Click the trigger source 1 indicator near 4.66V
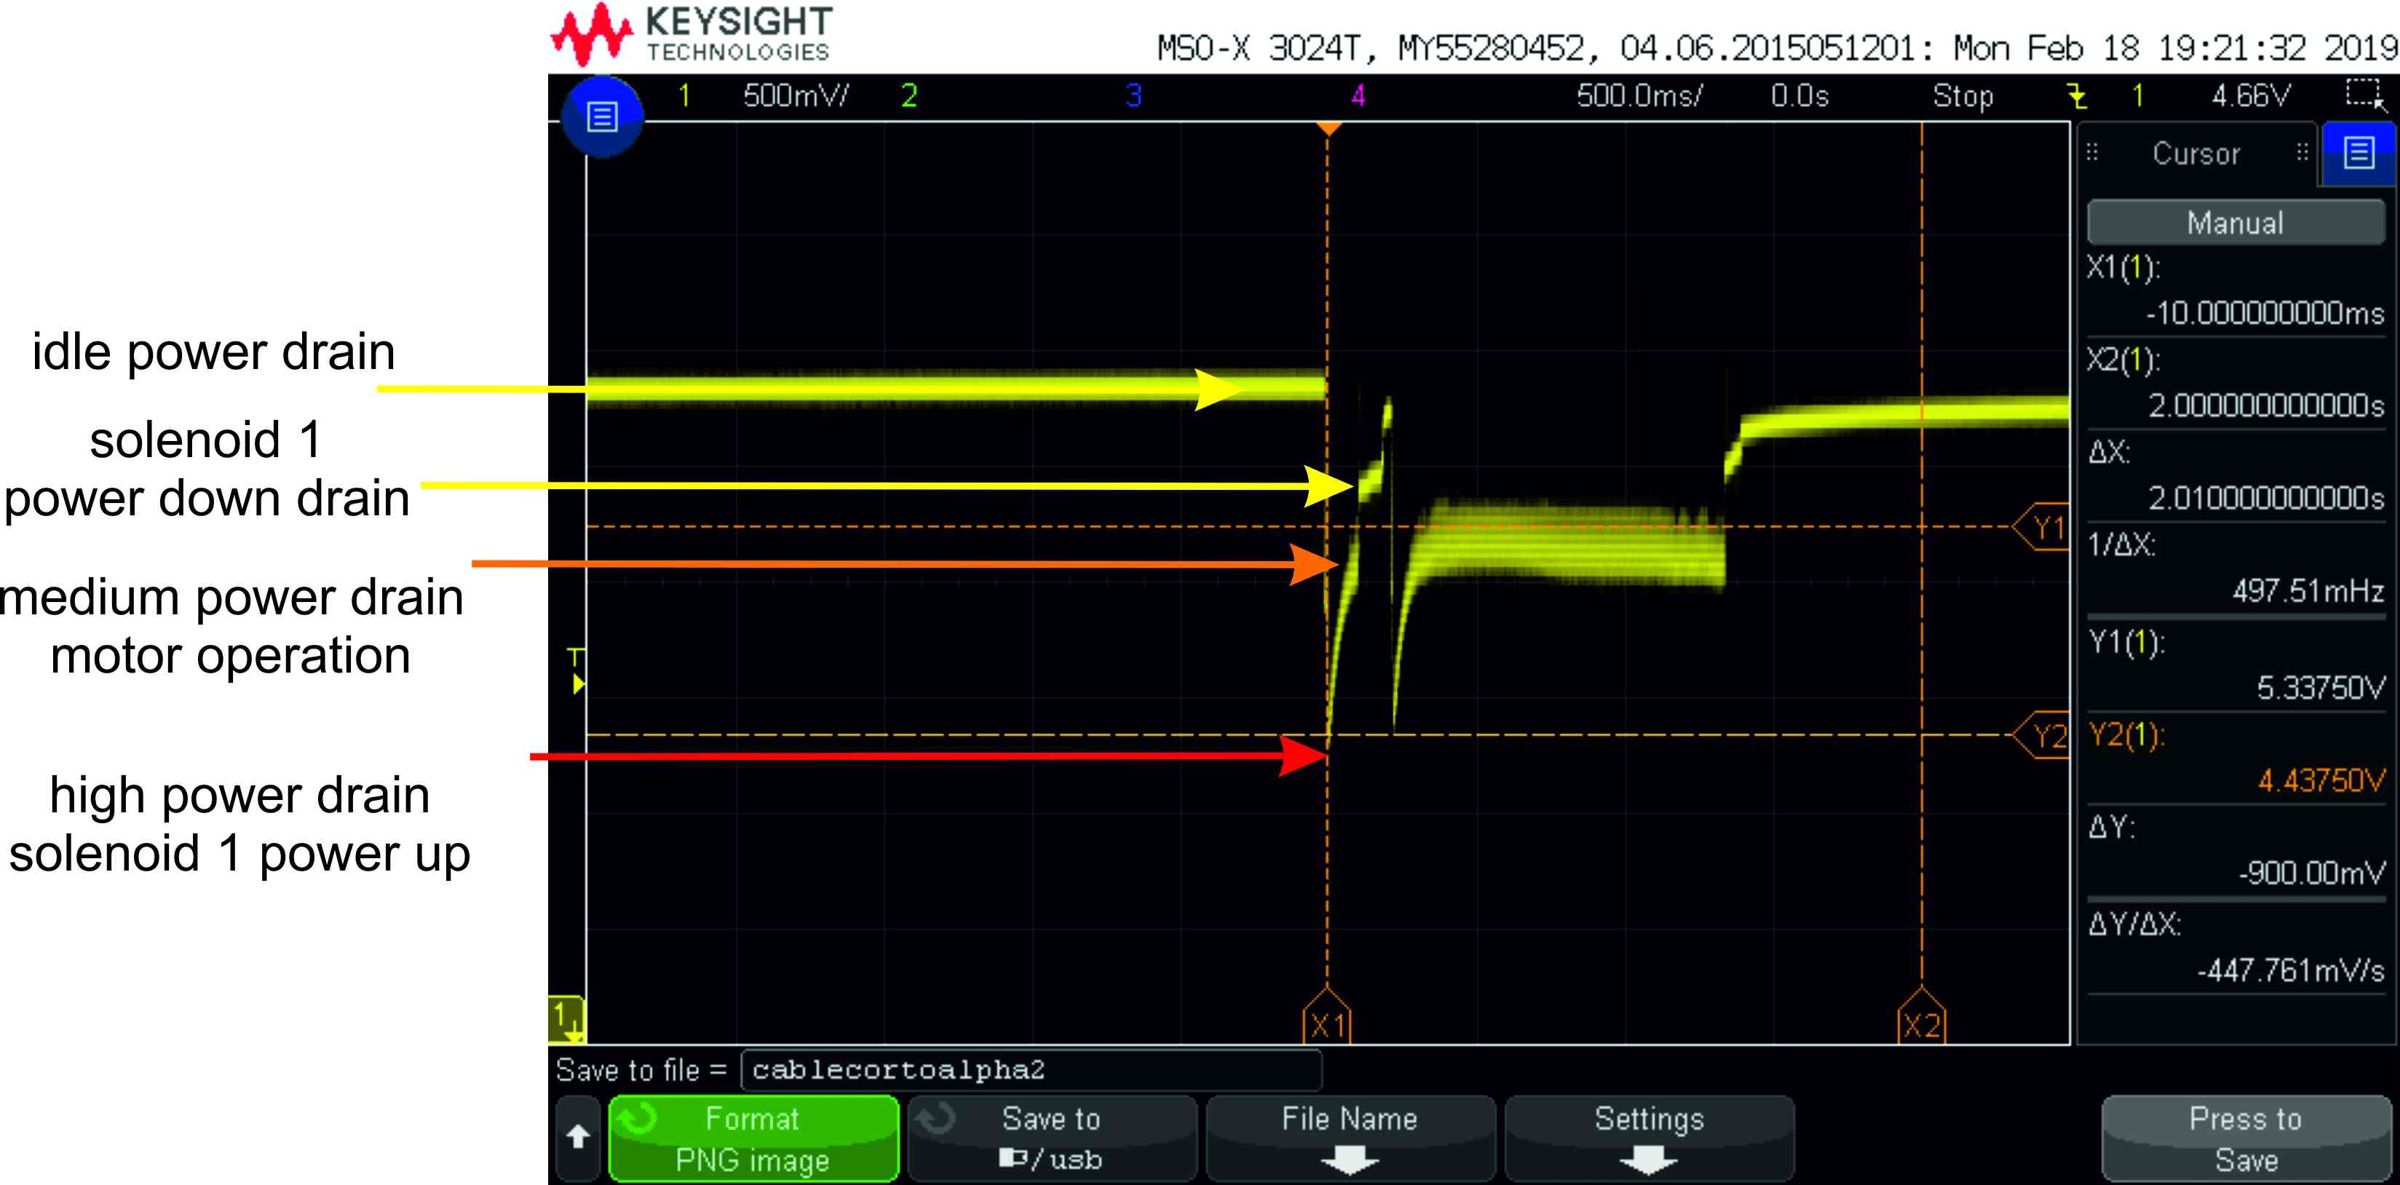The height and width of the screenshot is (1185, 2400). click(x=2137, y=96)
